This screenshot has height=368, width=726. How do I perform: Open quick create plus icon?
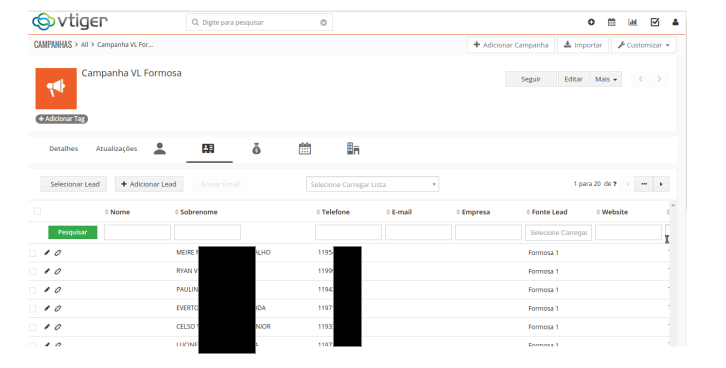coord(591,22)
